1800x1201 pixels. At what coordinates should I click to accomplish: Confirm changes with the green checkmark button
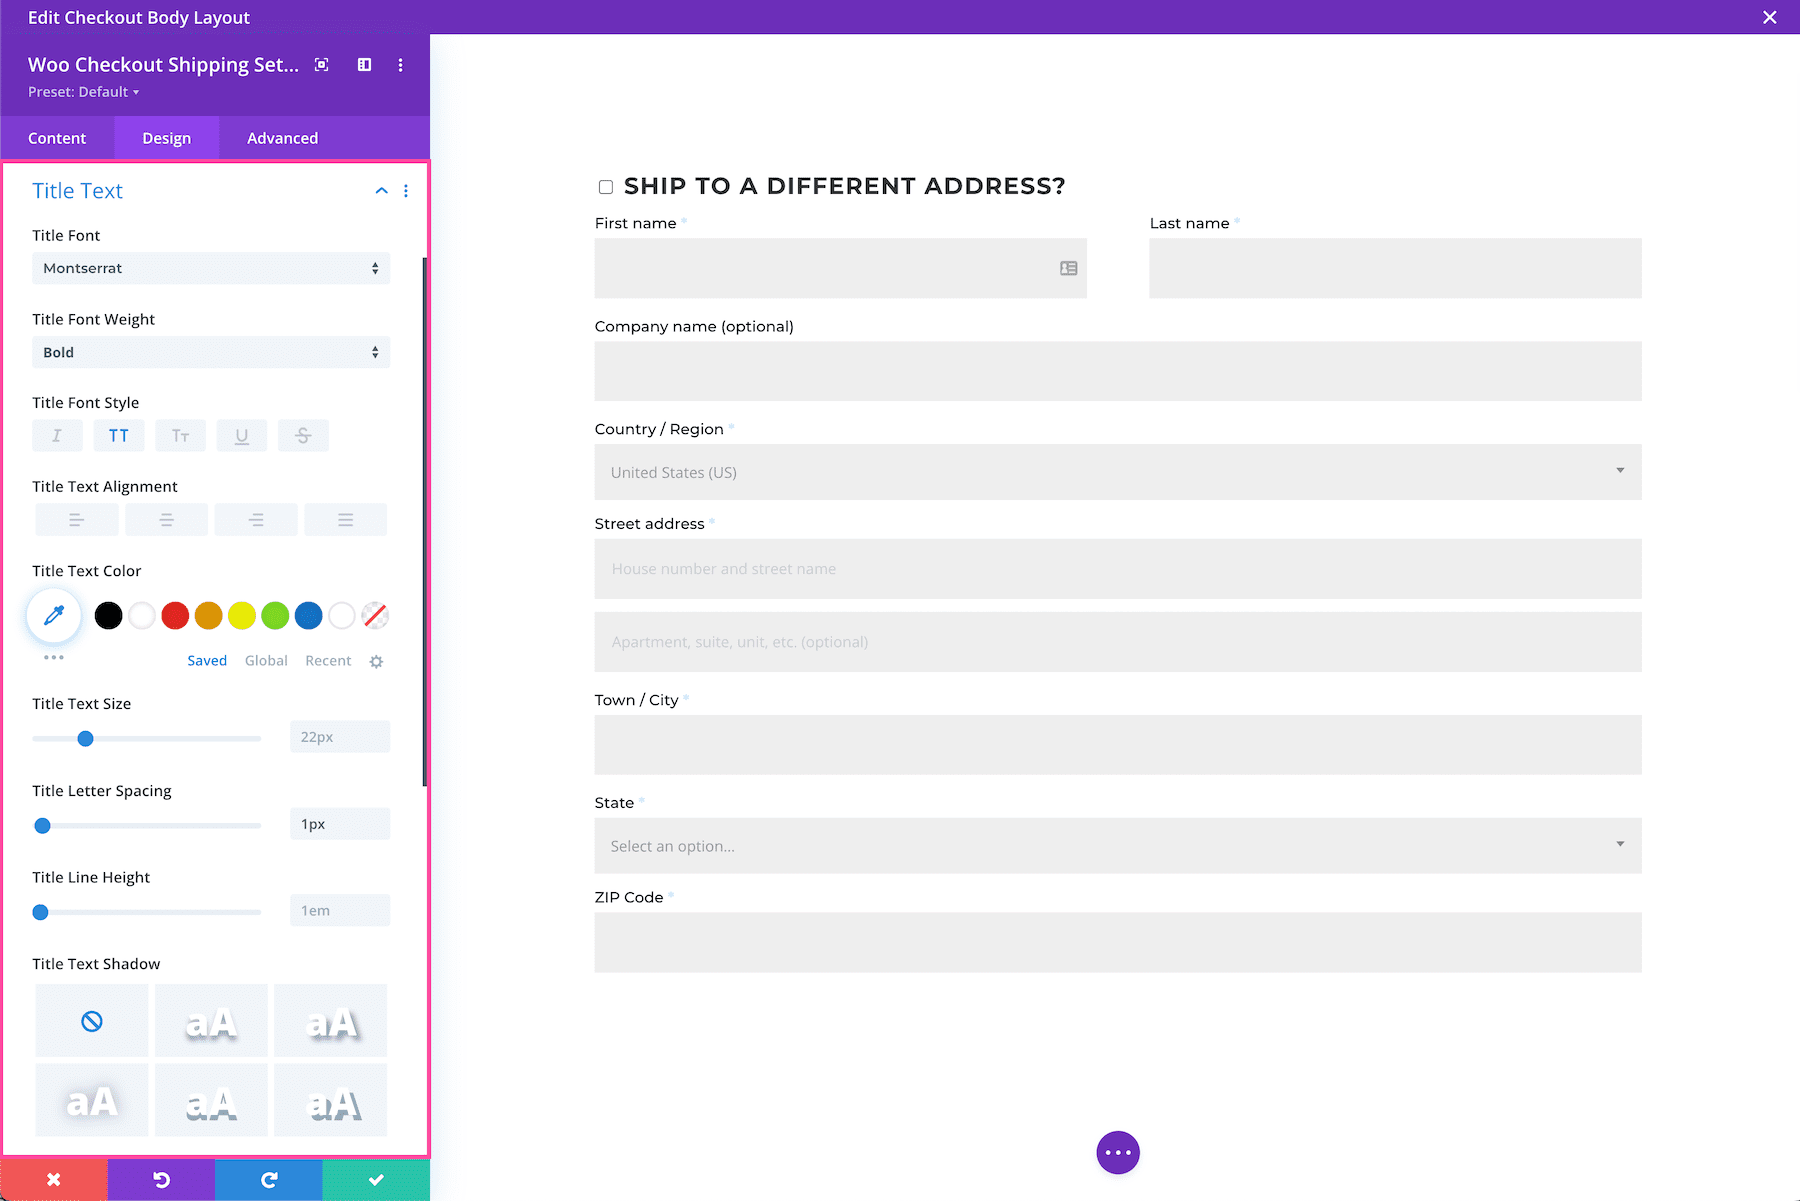point(376,1179)
